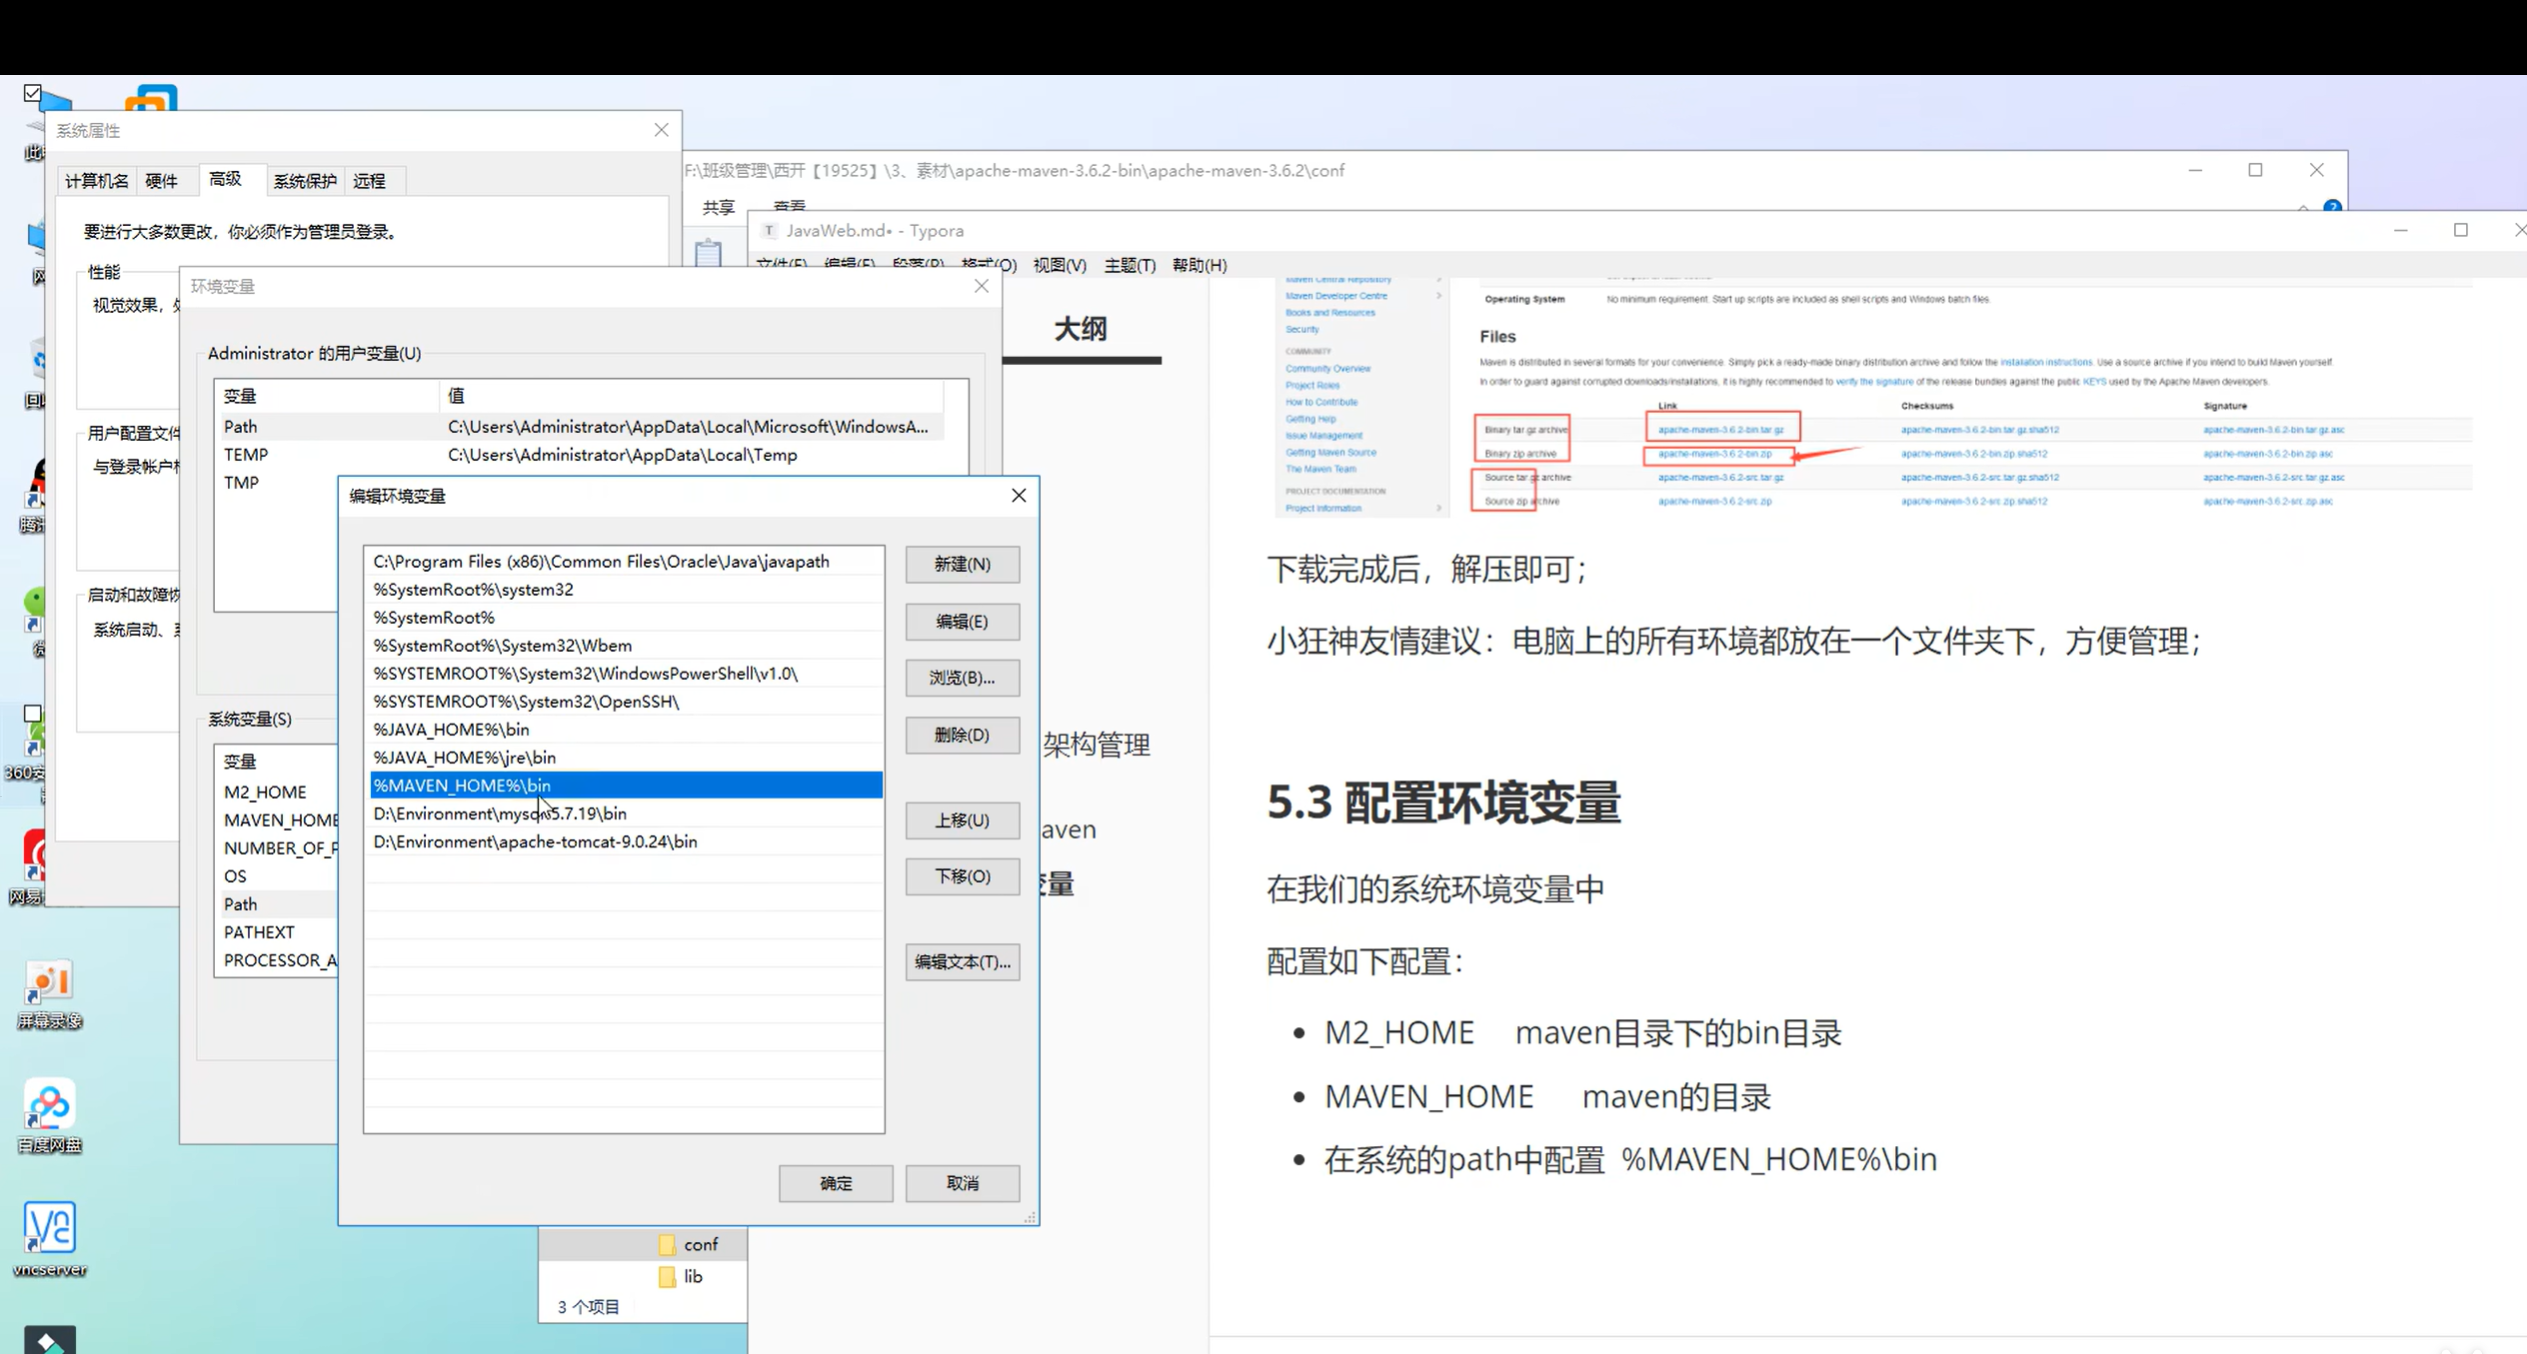Open the 帮助(H) menu in Typora
Screen dimensions: 2527x1354
[x=1198, y=265]
